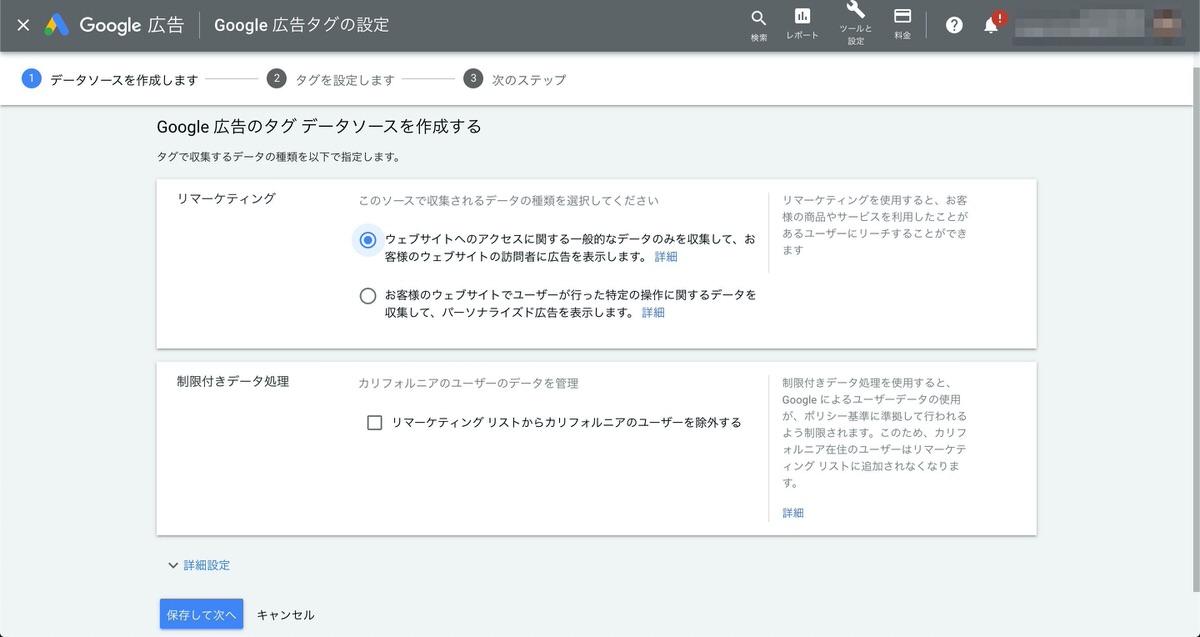Viewport: 1200px width, 637px height.
Task: Select step 2 タグを設定します
Action: pos(331,79)
